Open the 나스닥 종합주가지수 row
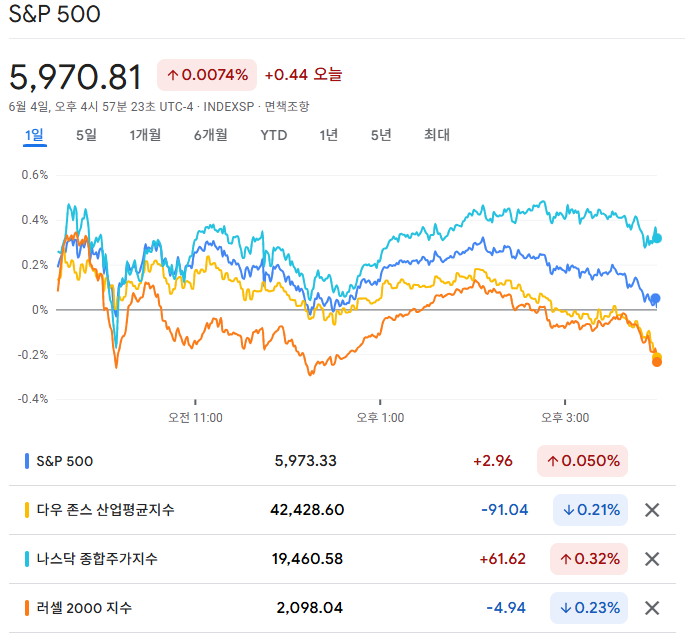Screen dimensions: 685x635 tap(97, 559)
